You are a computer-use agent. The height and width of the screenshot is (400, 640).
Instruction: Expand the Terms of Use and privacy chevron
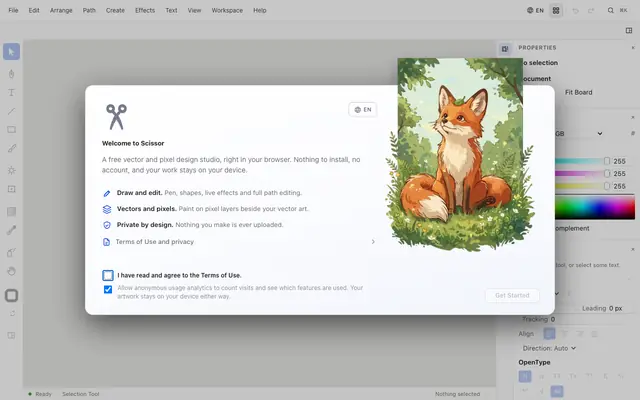373,242
